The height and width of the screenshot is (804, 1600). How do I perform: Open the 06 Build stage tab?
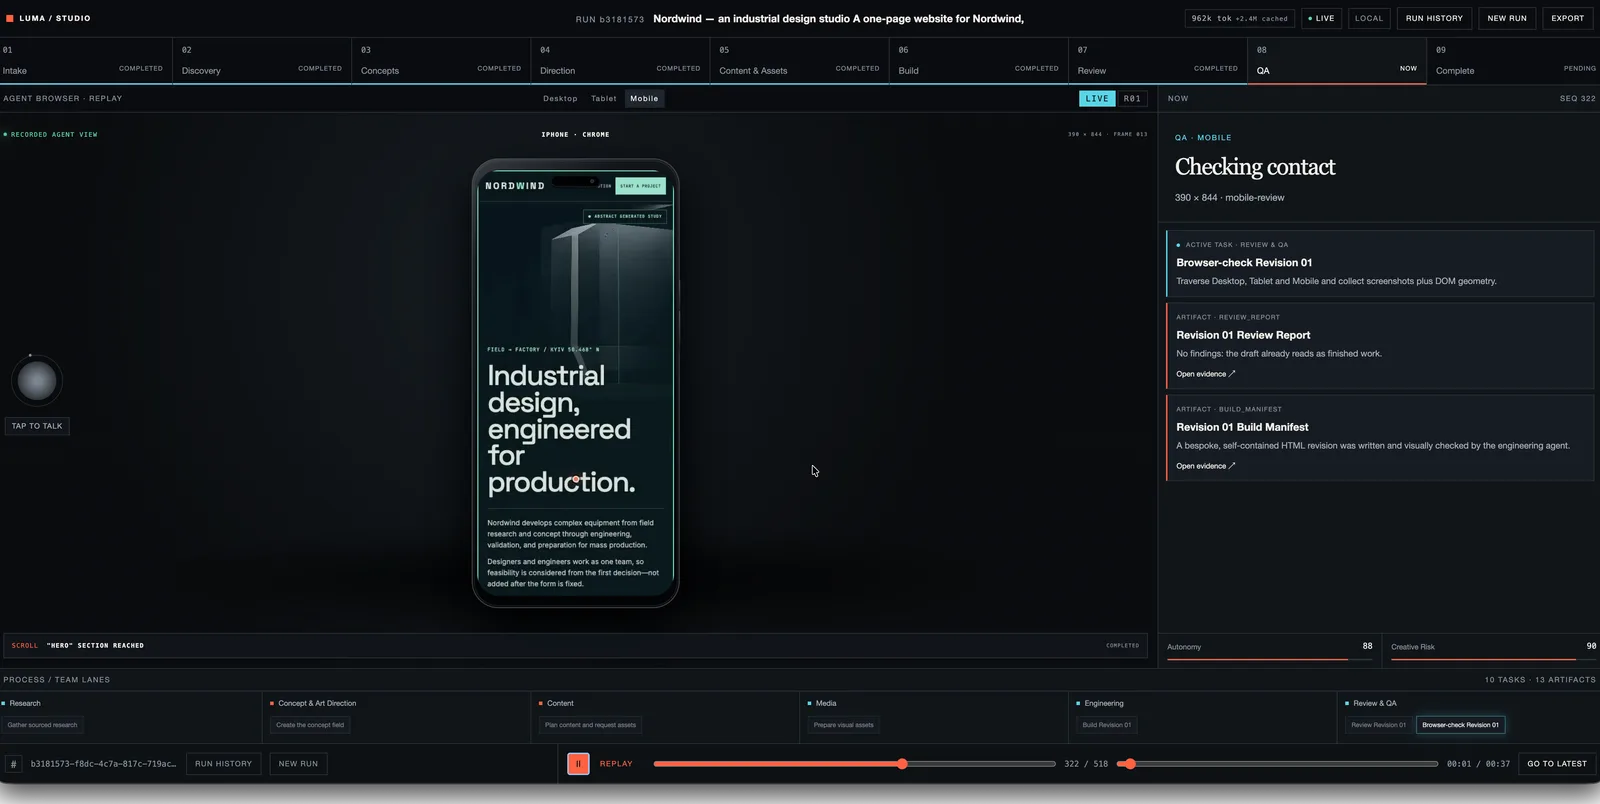(x=979, y=61)
